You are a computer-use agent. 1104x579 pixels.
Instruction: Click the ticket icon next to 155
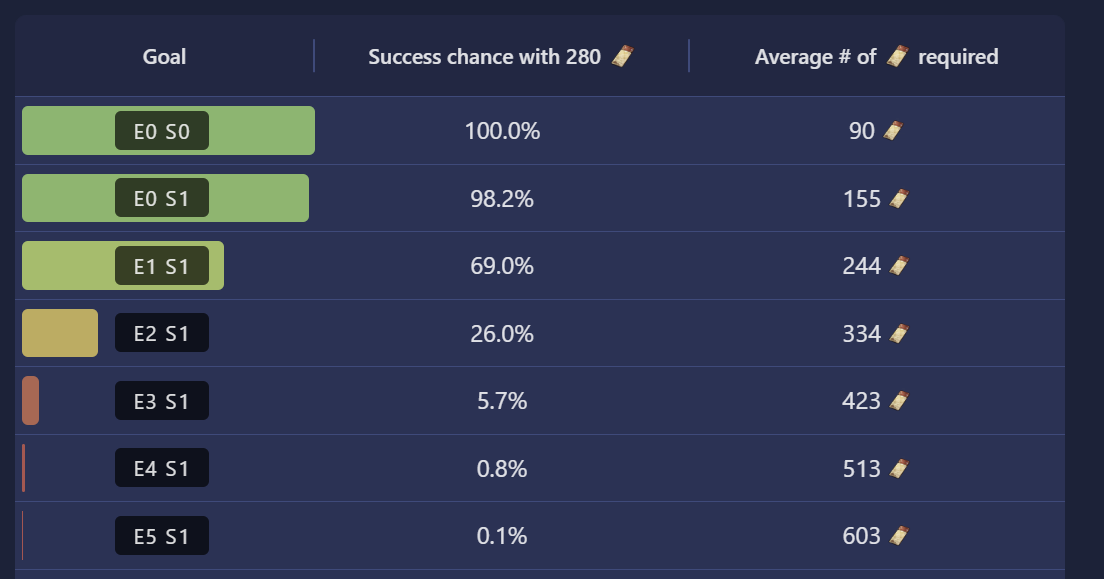[898, 199]
